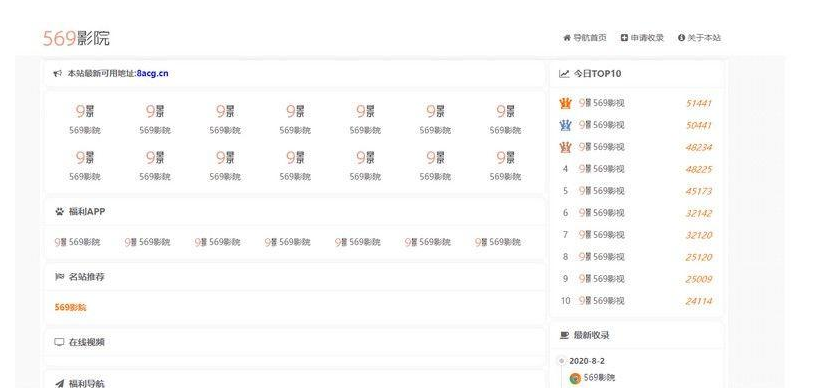The image size is (816, 388).
Task: Open the rank 10 entry showing 24114
Action: [636, 301]
